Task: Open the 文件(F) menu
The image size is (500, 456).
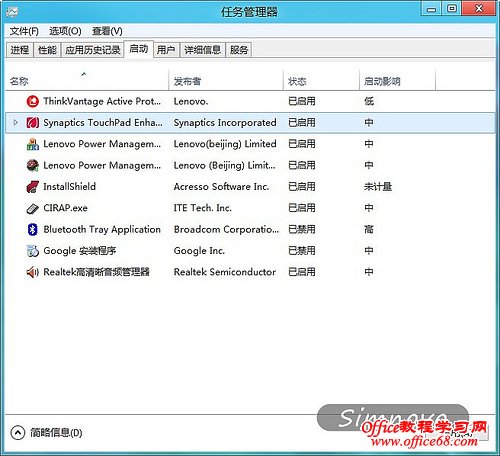Action: (x=24, y=31)
